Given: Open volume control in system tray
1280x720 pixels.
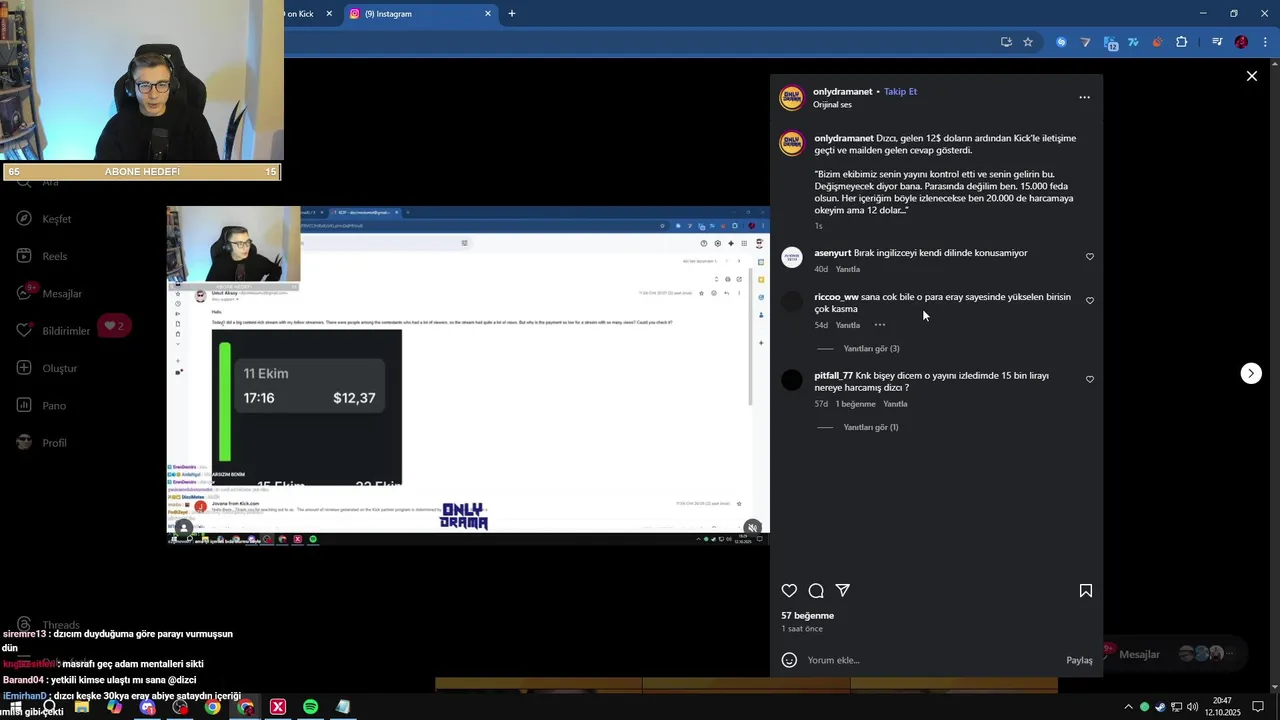Looking at the screenshot, I should (1192, 707).
